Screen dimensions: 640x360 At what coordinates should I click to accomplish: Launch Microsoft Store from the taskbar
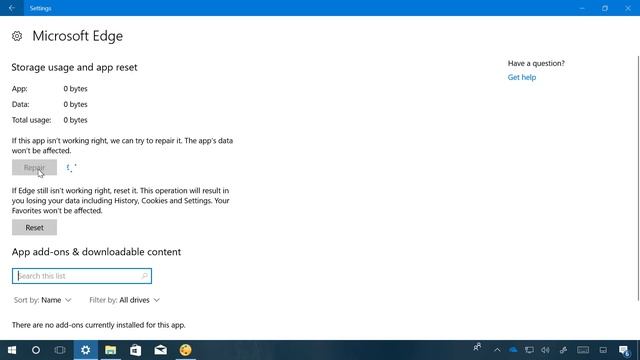[x=136, y=350]
